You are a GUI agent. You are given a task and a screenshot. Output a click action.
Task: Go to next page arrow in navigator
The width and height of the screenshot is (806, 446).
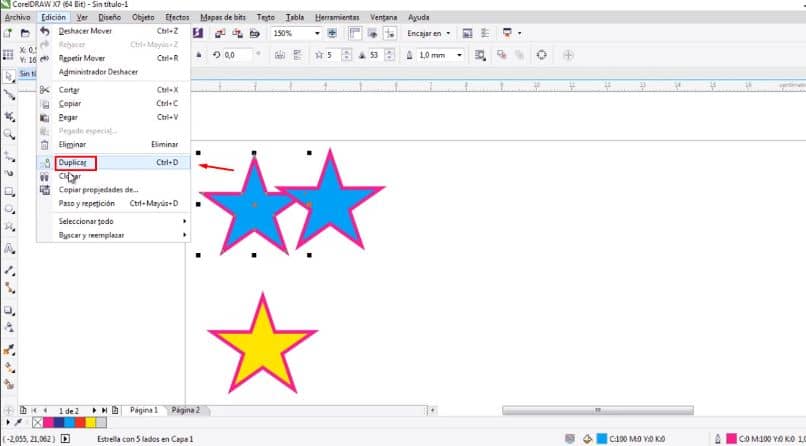(94, 411)
